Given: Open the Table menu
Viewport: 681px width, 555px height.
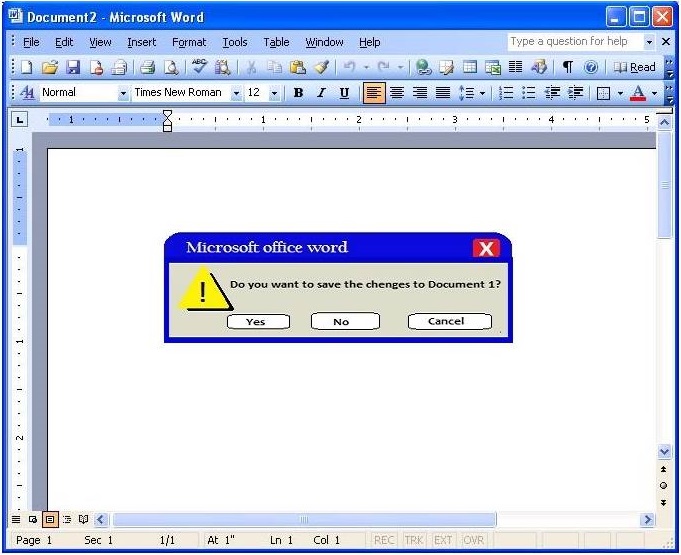Looking at the screenshot, I should pyautogui.click(x=276, y=42).
